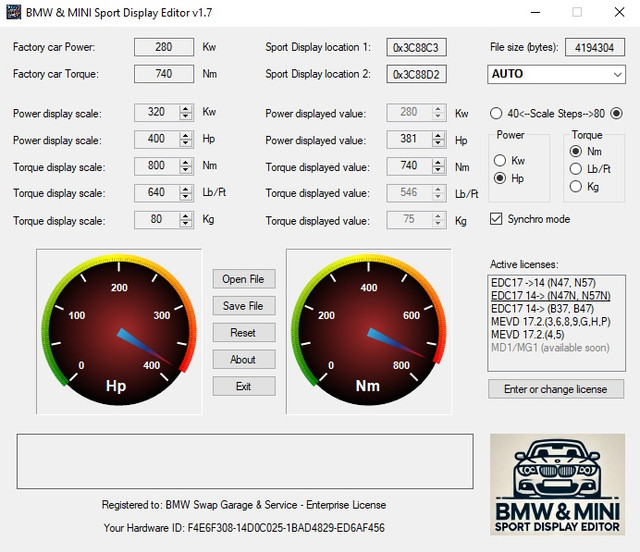Increase Power display scale Kw with up arrow

(x=186, y=109)
